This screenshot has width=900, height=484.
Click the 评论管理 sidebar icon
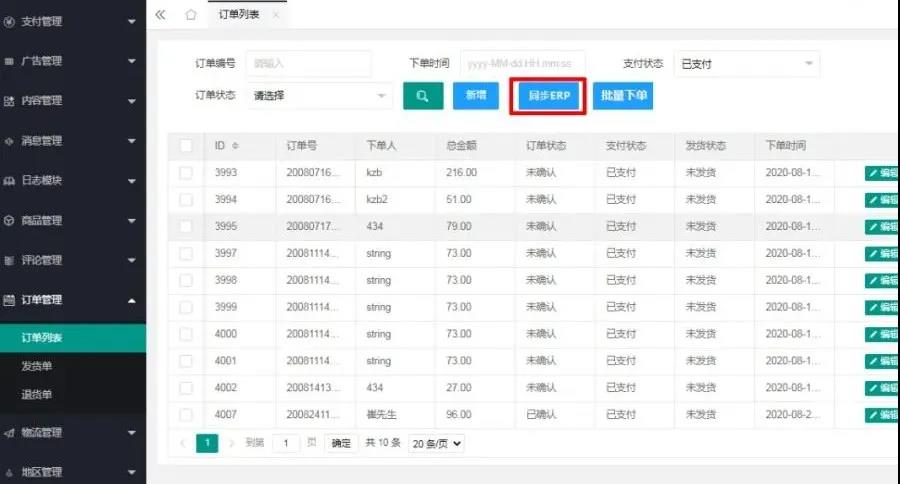point(9,261)
